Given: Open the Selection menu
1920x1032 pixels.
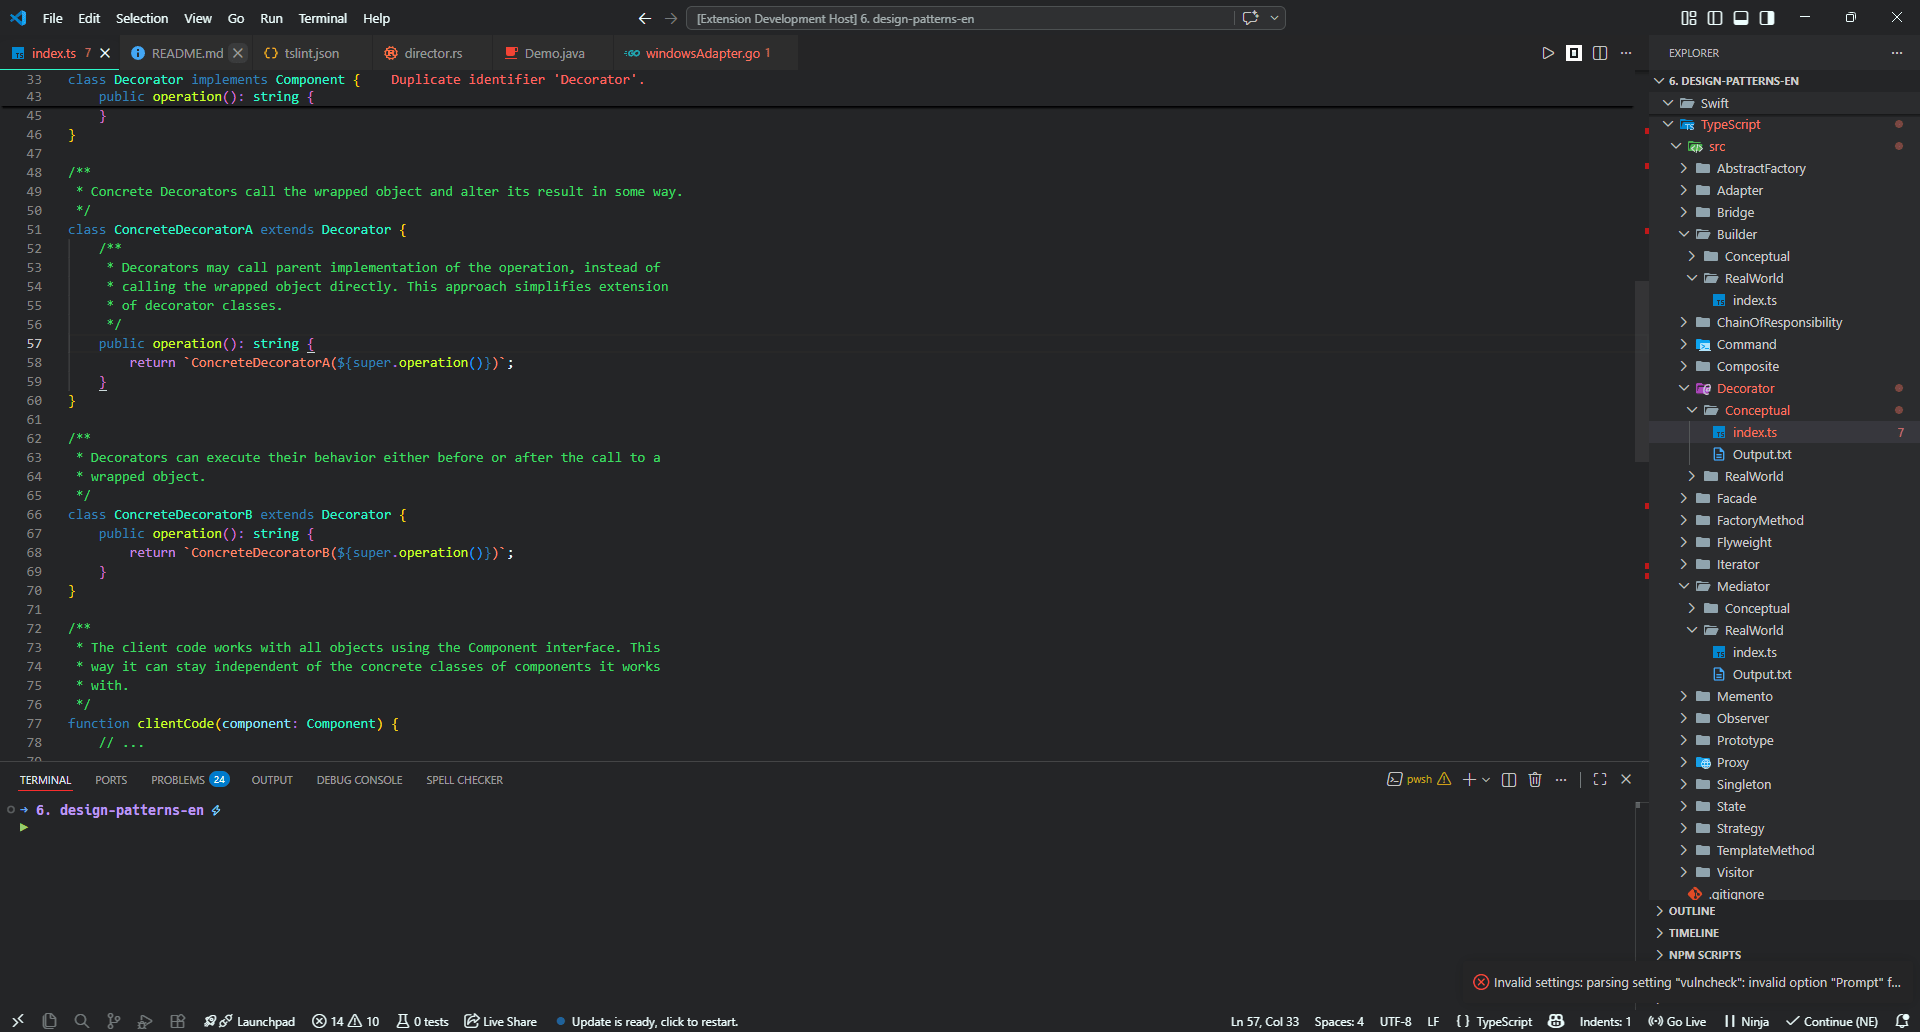Looking at the screenshot, I should pyautogui.click(x=142, y=18).
